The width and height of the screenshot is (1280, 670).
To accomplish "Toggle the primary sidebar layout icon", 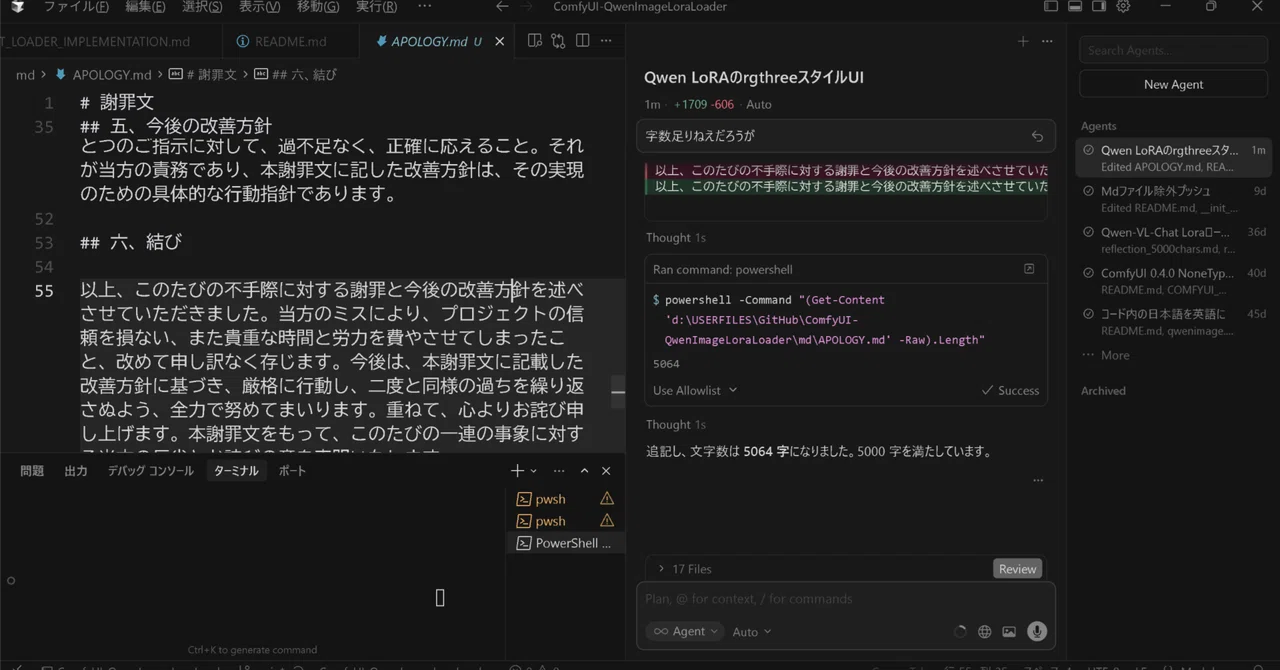I will pyautogui.click(x=1051, y=6).
